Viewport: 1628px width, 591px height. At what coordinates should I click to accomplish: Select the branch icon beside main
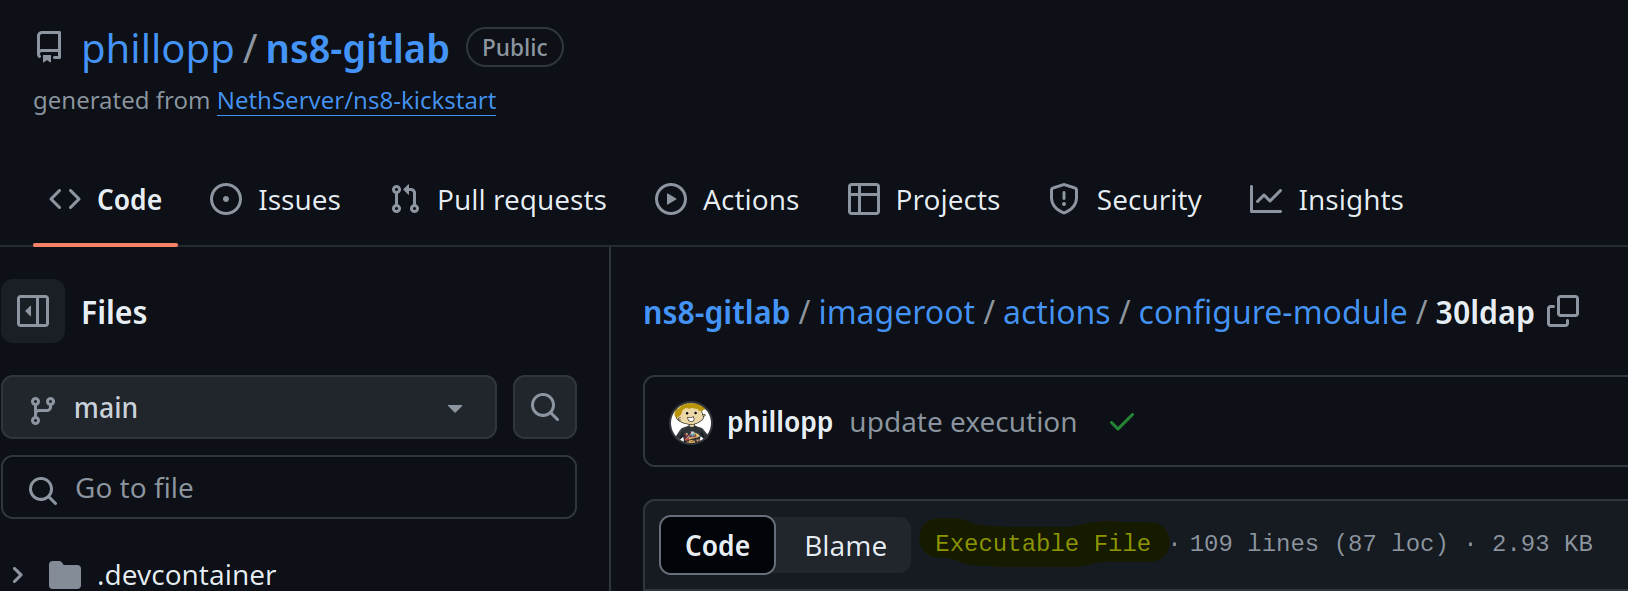(40, 407)
